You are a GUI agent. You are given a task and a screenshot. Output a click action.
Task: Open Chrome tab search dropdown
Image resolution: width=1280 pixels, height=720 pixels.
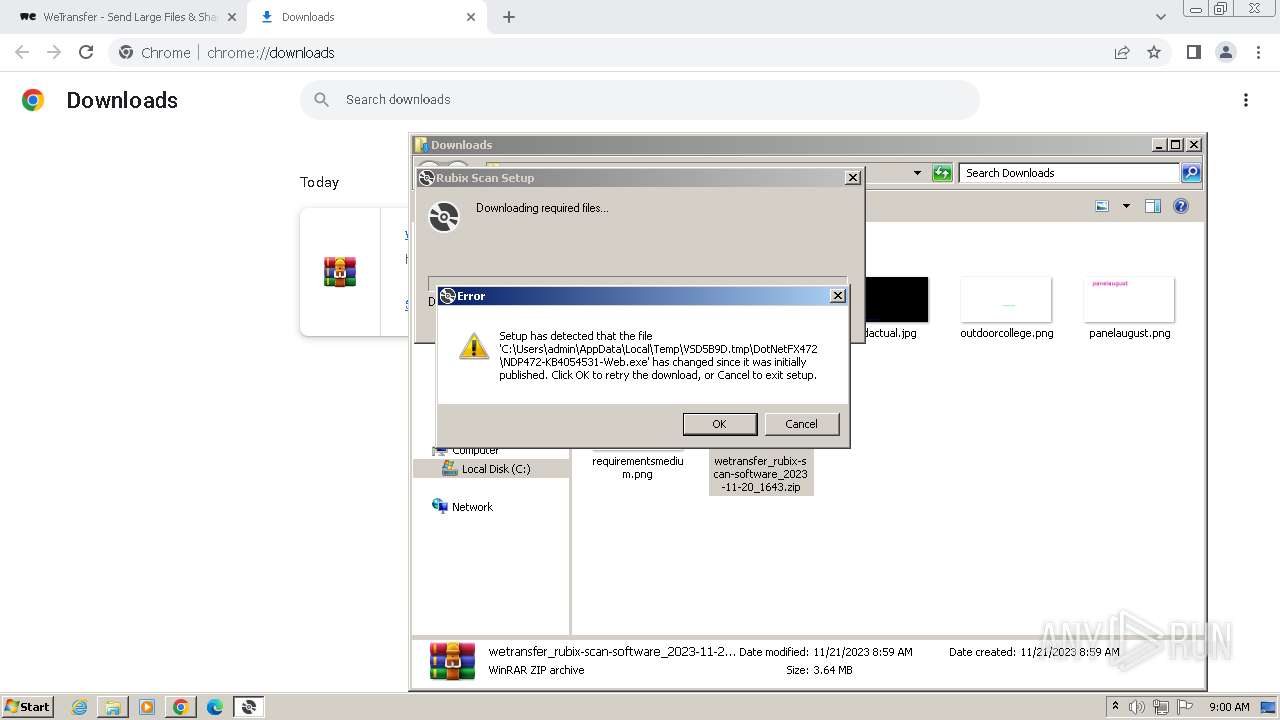pos(1161,17)
